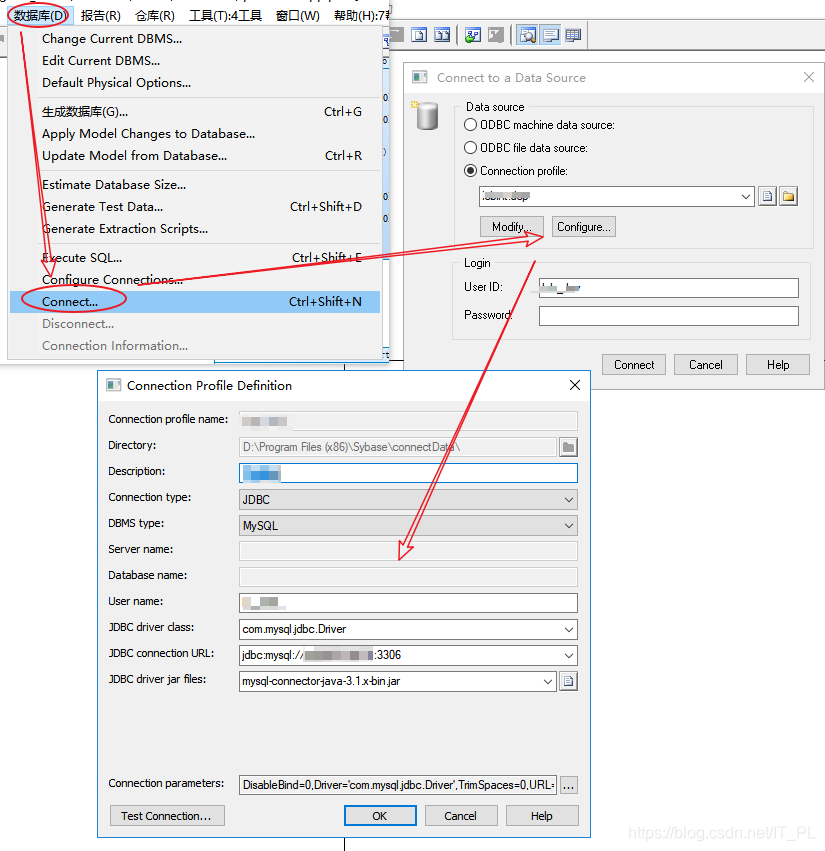
Task: Choose Execute SQL... menu item
Action: 194,258
